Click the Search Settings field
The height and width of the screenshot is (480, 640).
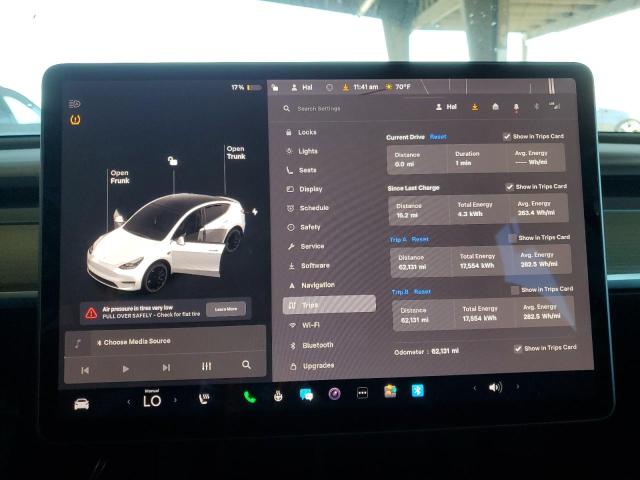[x=340, y=108]
